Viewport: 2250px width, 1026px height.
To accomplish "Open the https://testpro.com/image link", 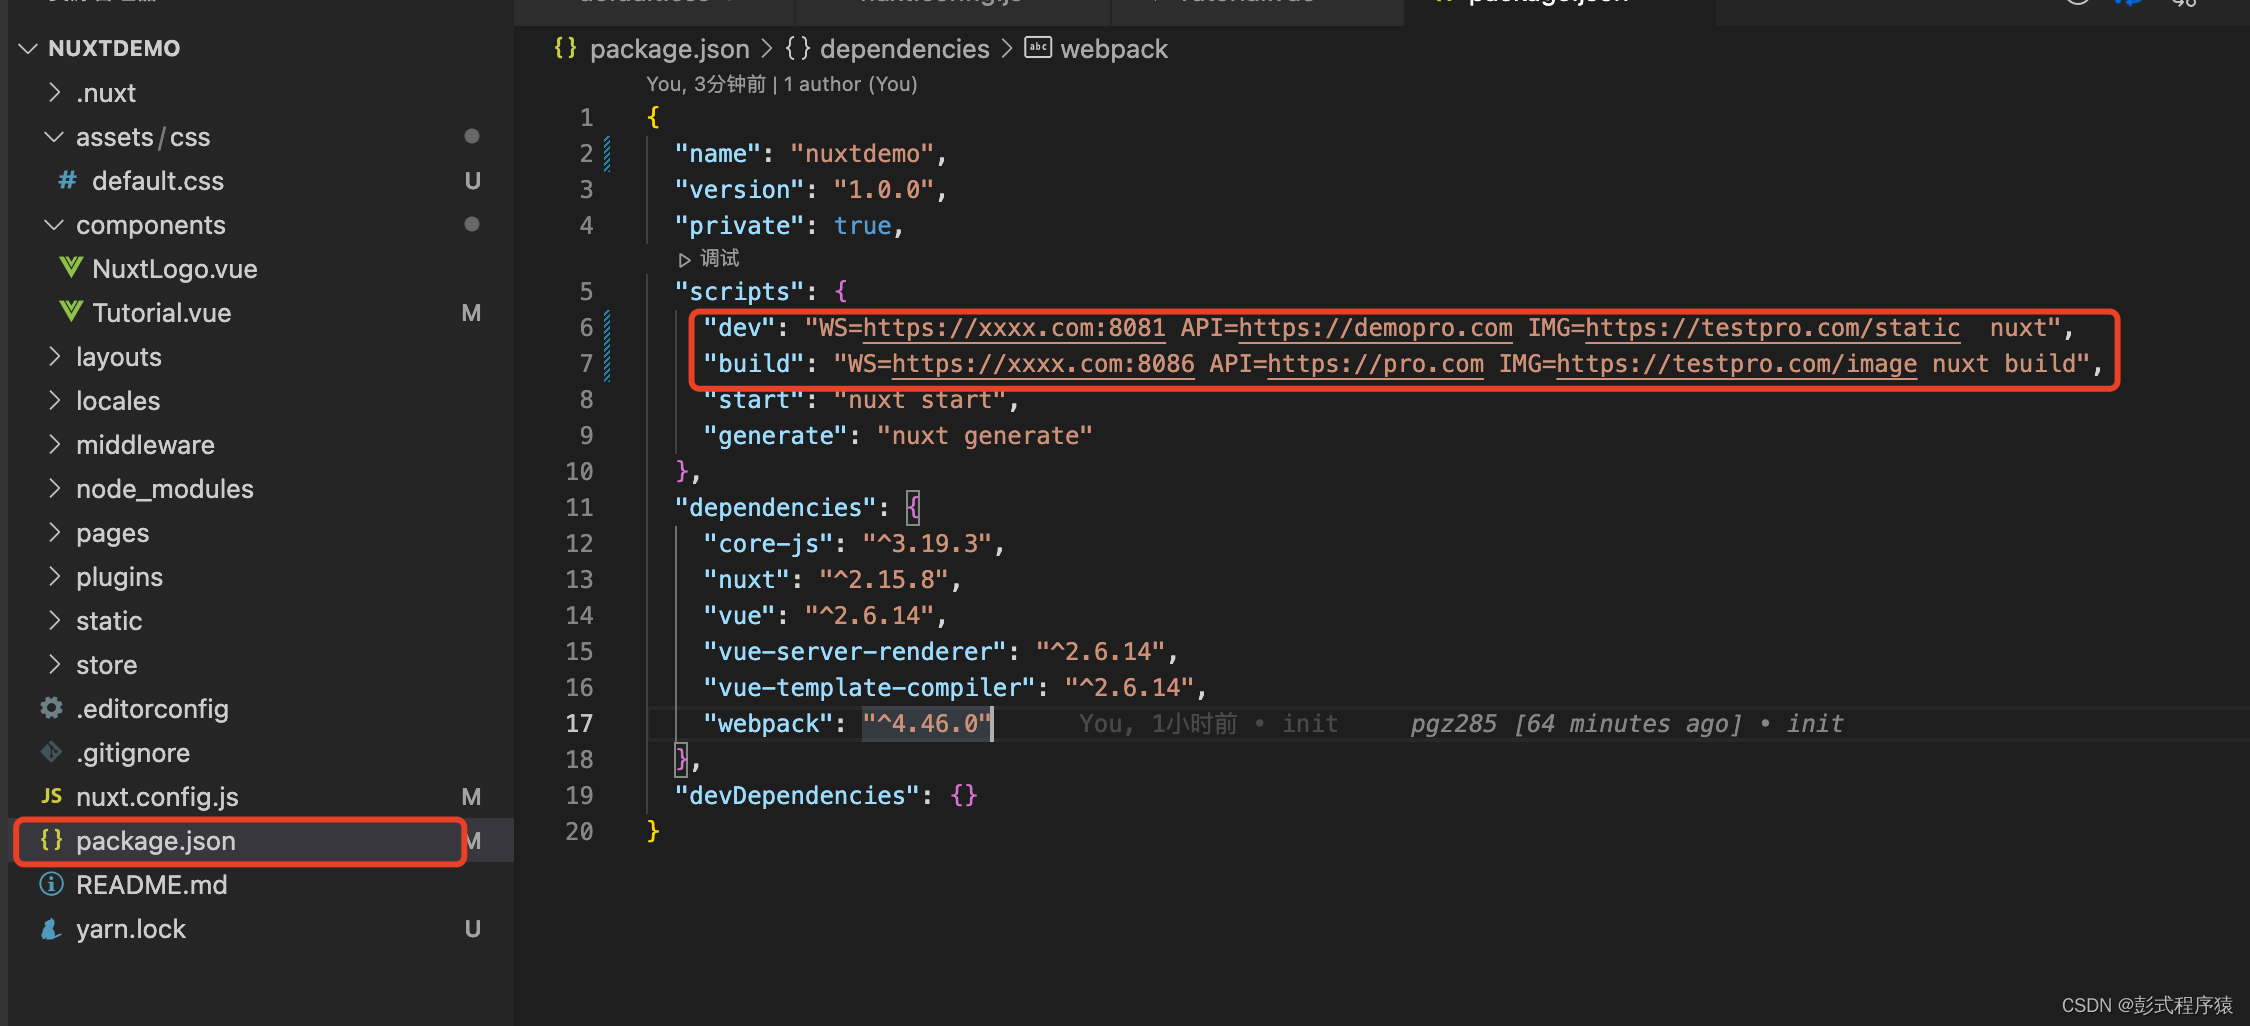I will [1736, 364].
